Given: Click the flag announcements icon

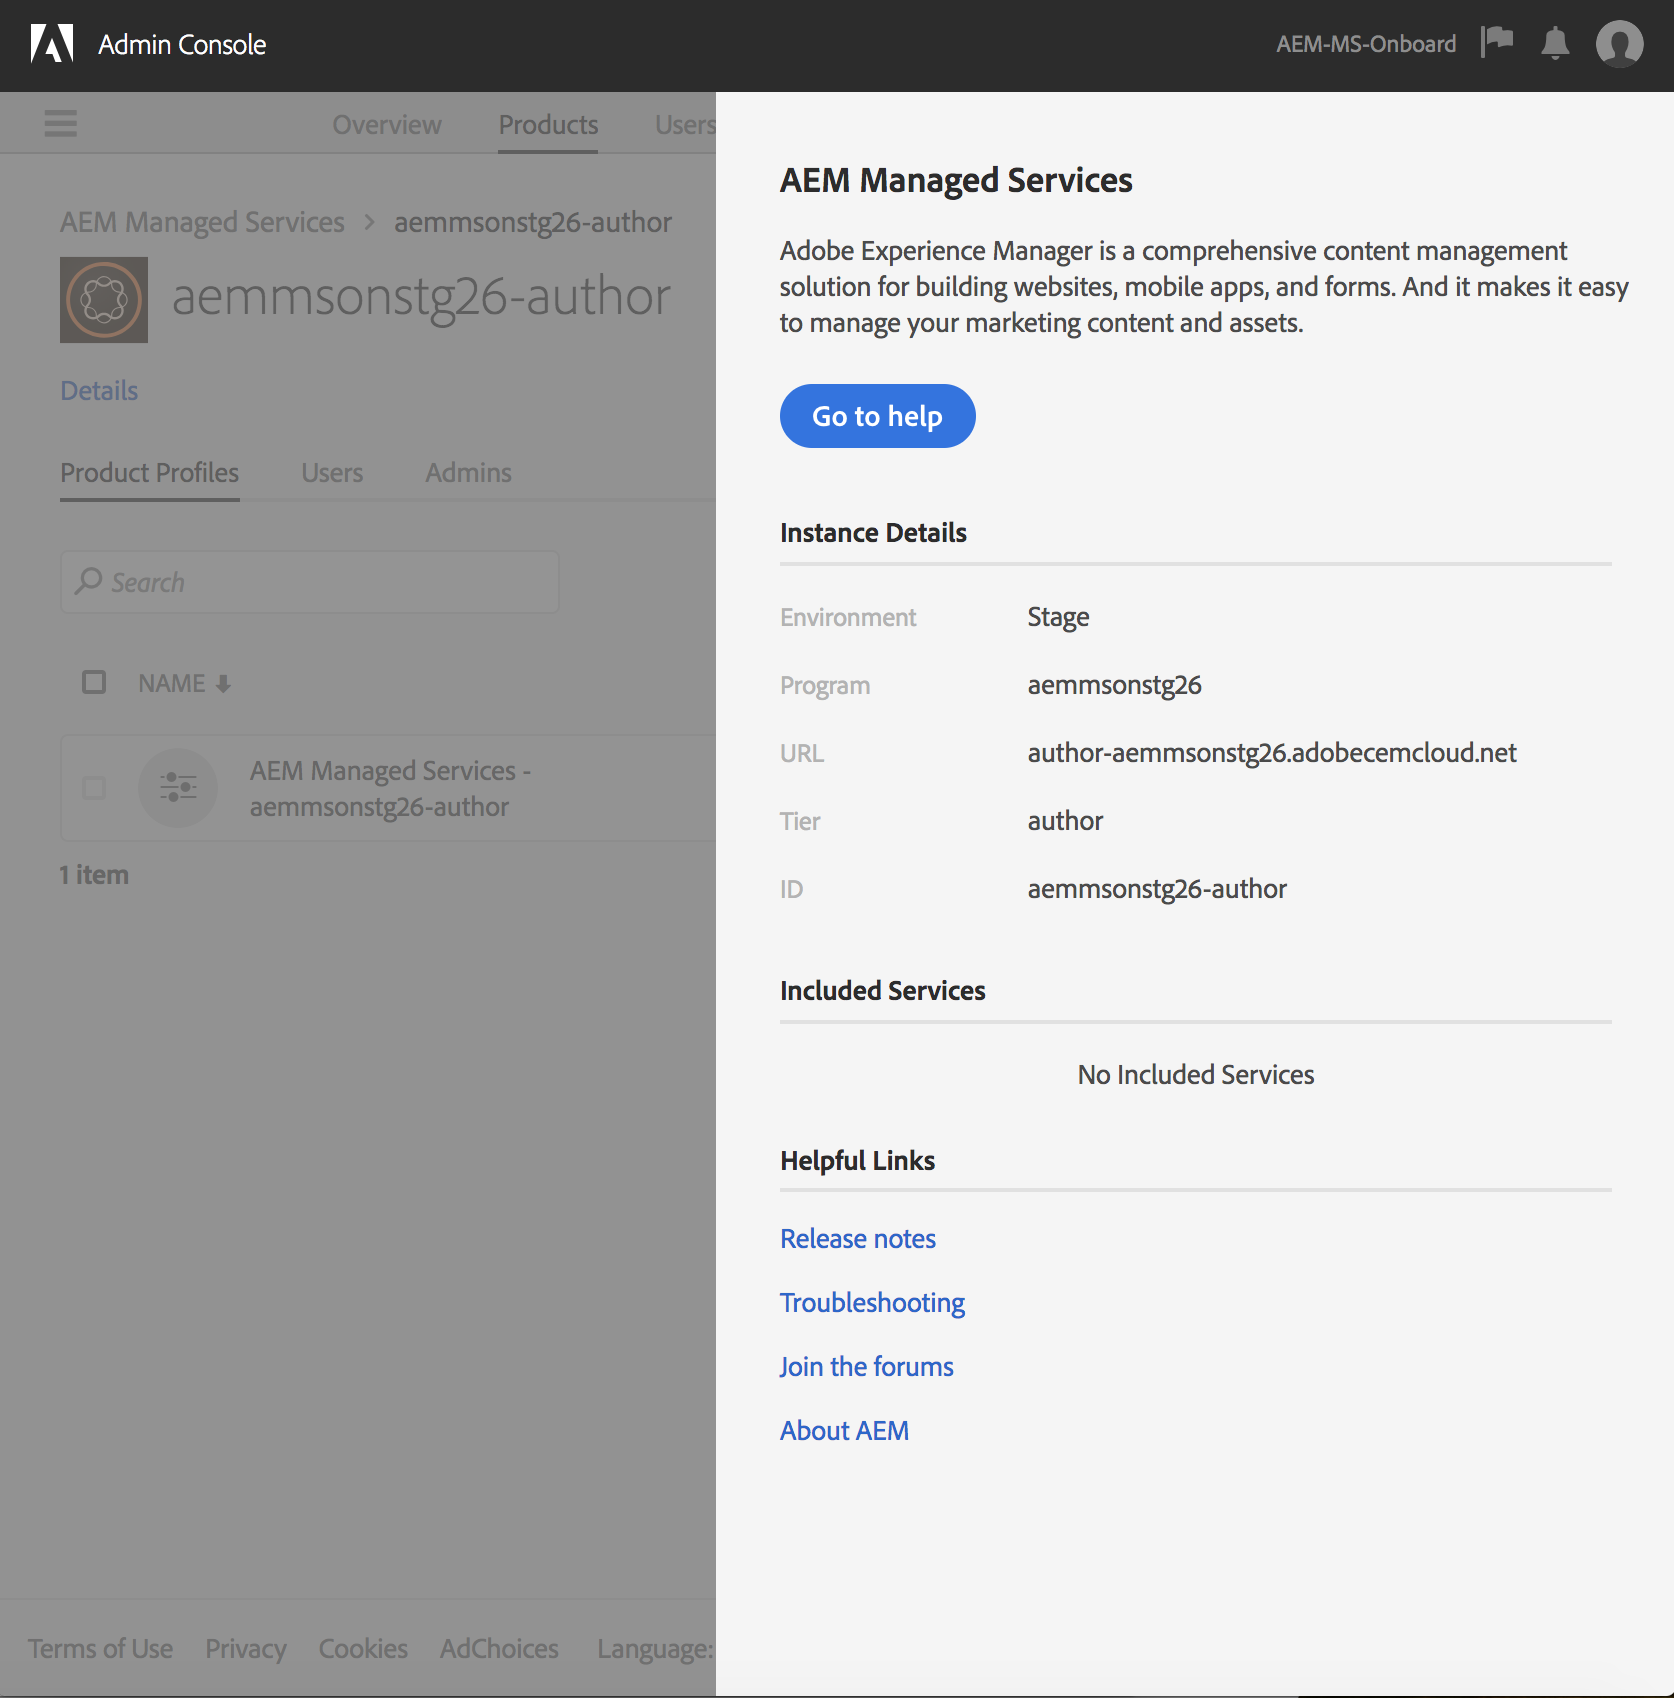Looking at the screenshot, I should 1497,43.
